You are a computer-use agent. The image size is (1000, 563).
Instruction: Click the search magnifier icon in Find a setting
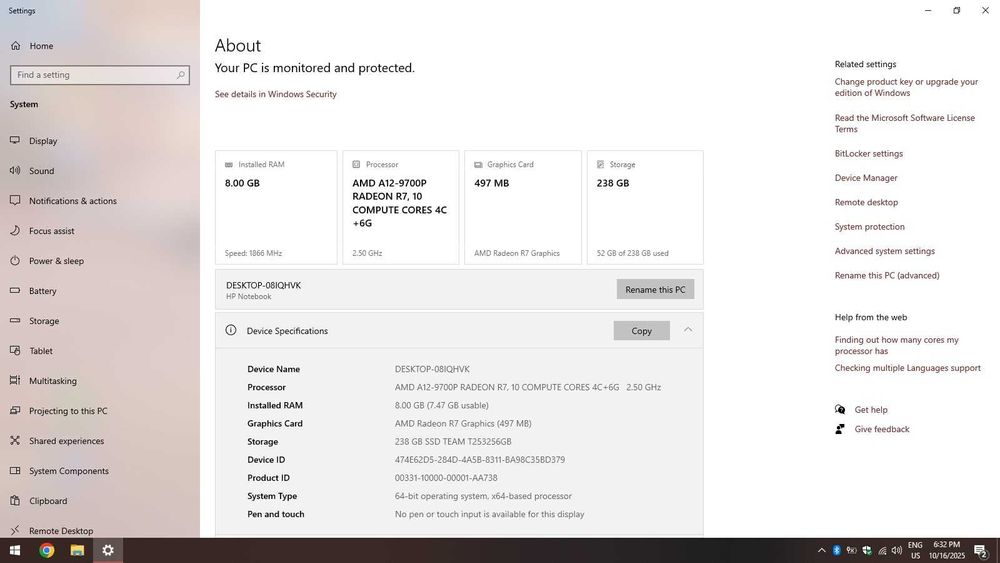point(181,75)
